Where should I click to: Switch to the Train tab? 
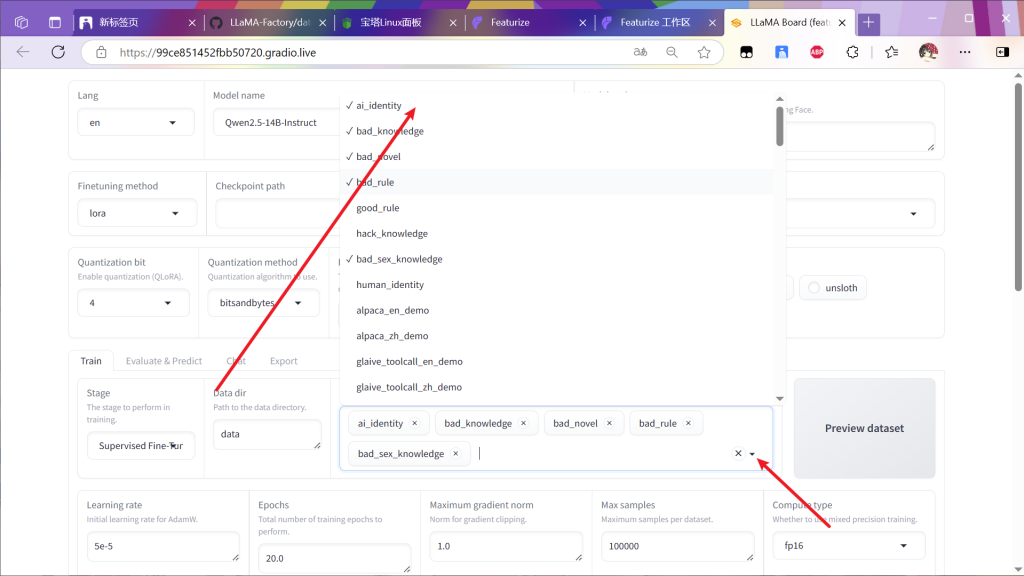pyautogui.click(x=91, y=361)
